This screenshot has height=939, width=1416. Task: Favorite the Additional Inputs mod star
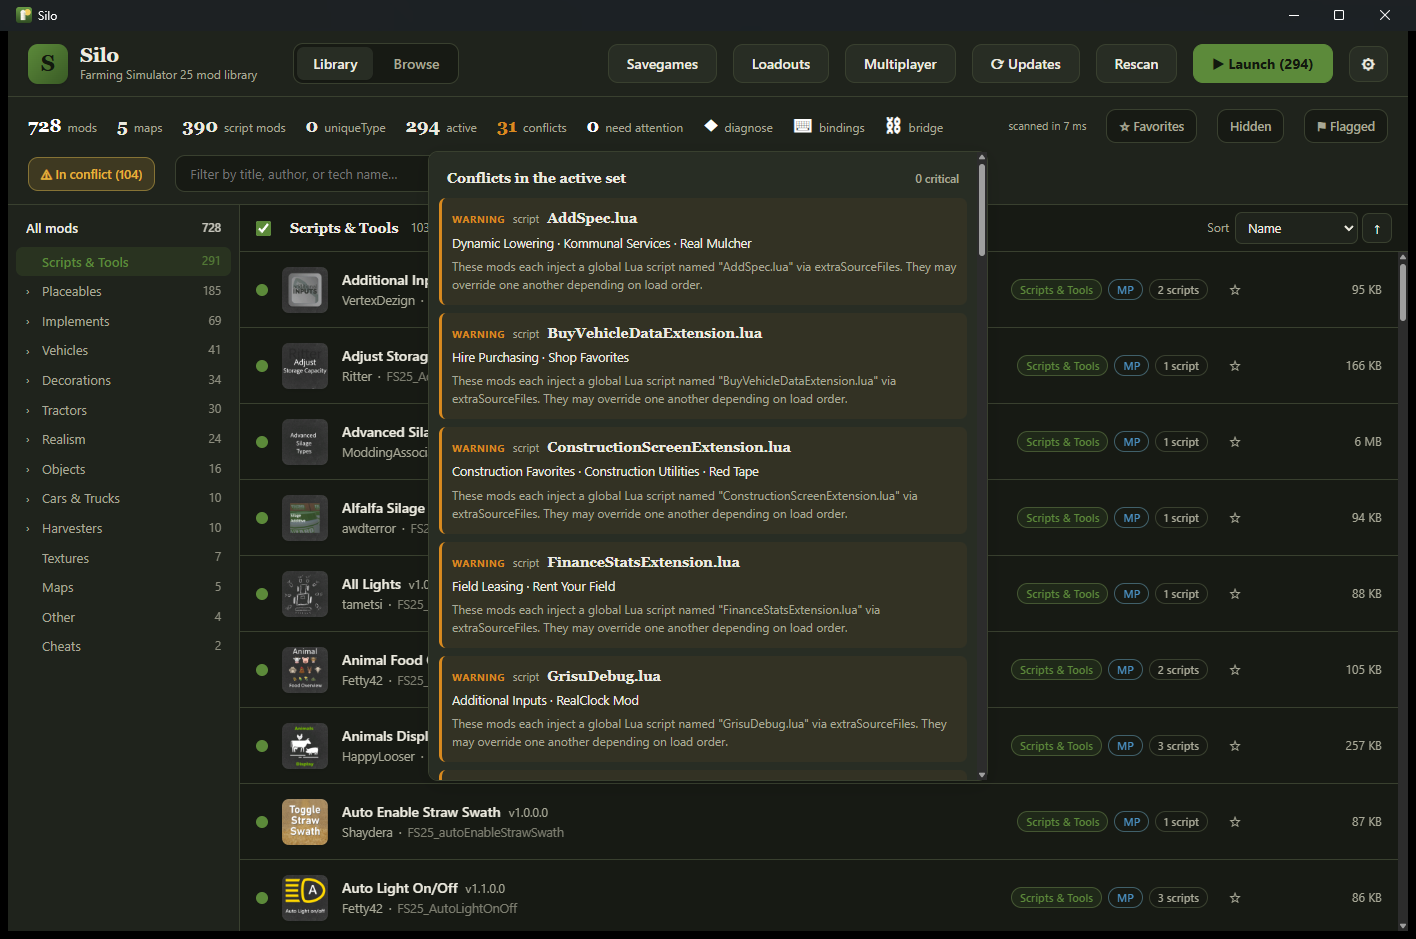[1235, 290]
